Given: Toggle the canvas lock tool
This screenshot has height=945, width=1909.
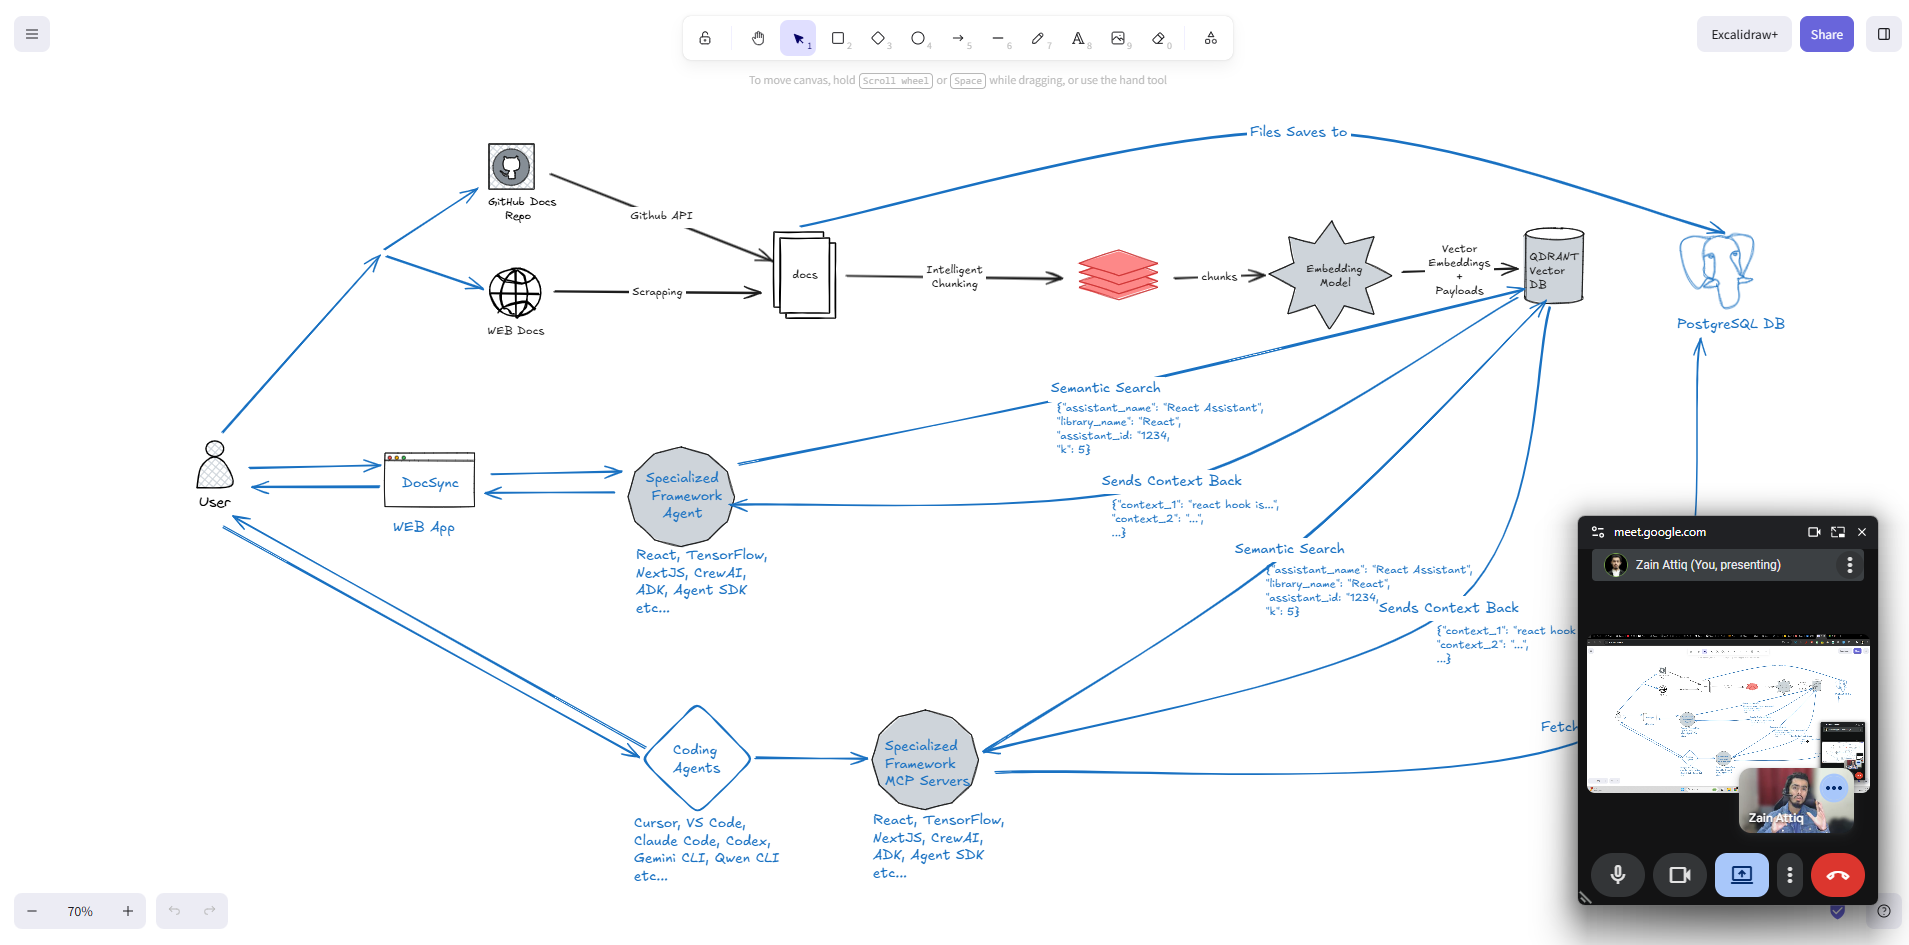Looking at the screenshot, I should pos(705,38).
